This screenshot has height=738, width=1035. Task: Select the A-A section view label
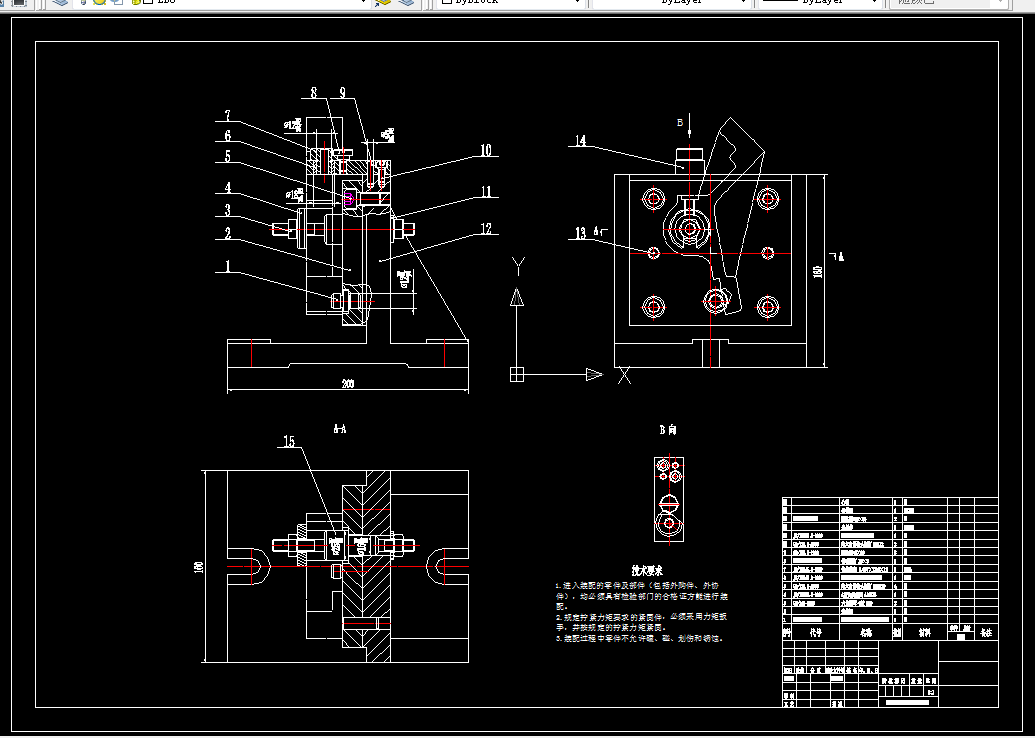(339, 429)
